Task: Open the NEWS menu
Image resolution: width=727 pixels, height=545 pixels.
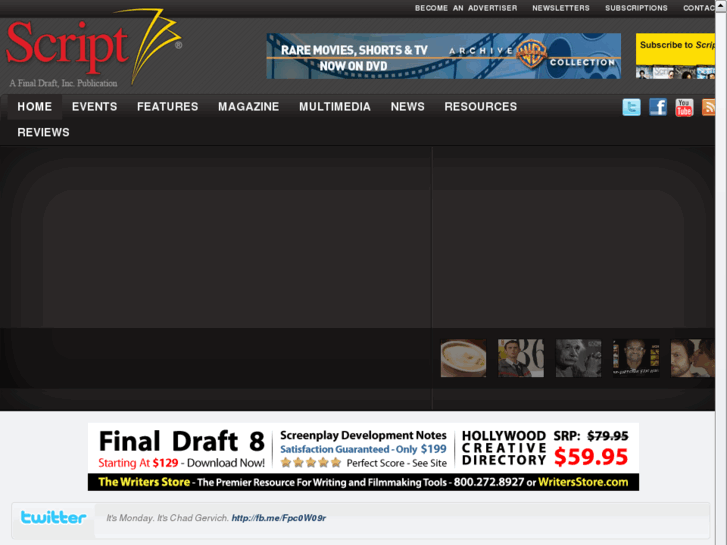Action: (408, 107)
